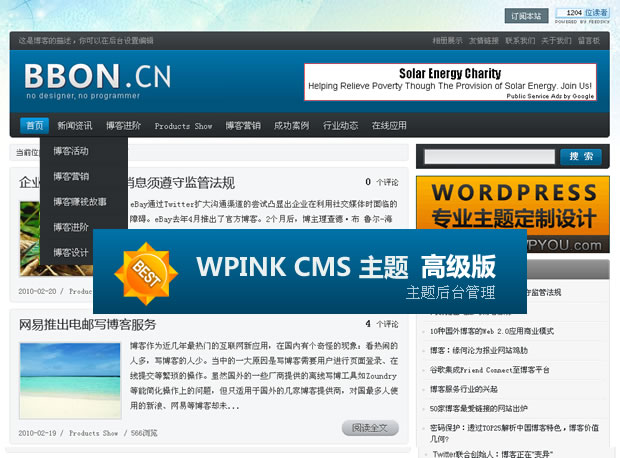Open the Products Show navigation item

click(x=183, y=126)
